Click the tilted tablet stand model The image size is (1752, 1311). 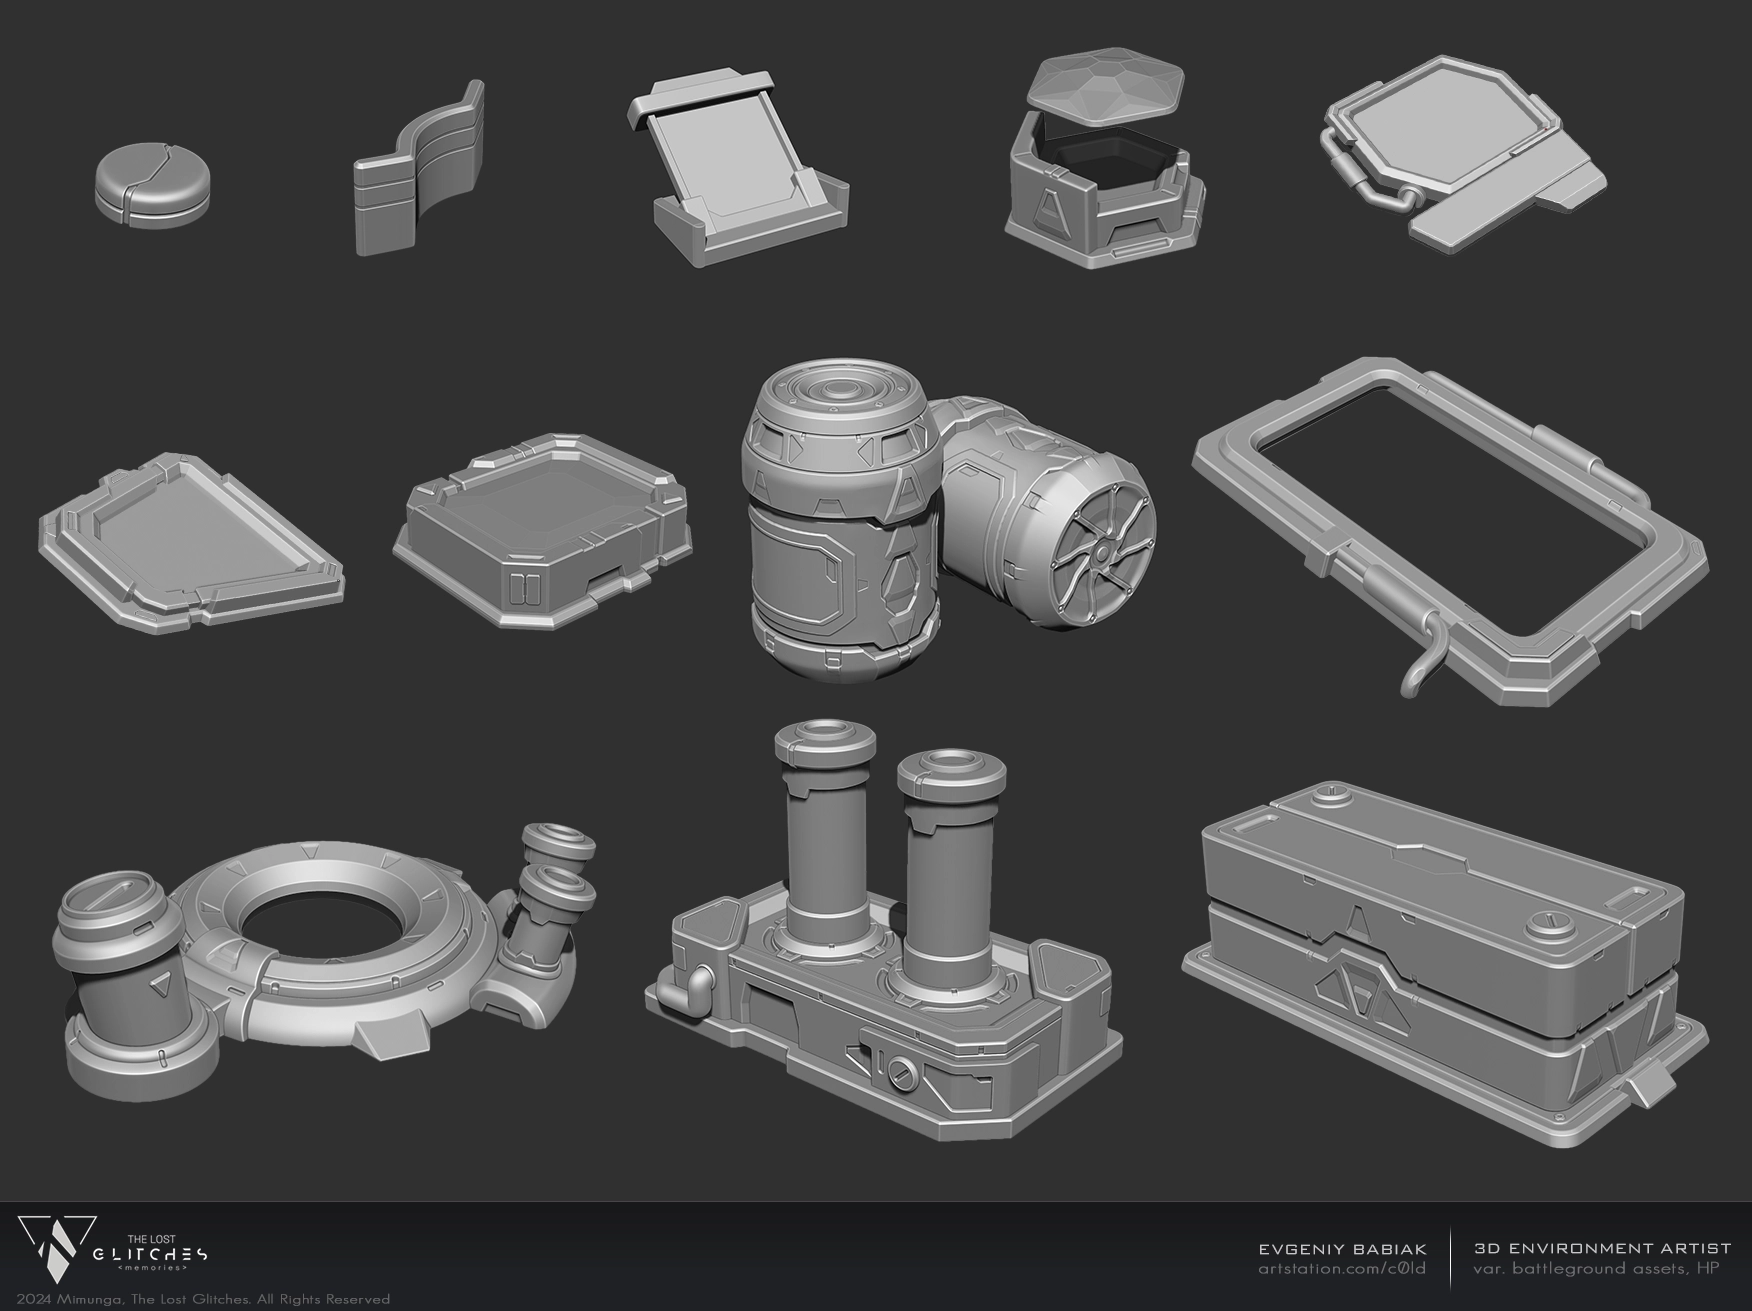[x=745, y=170]
